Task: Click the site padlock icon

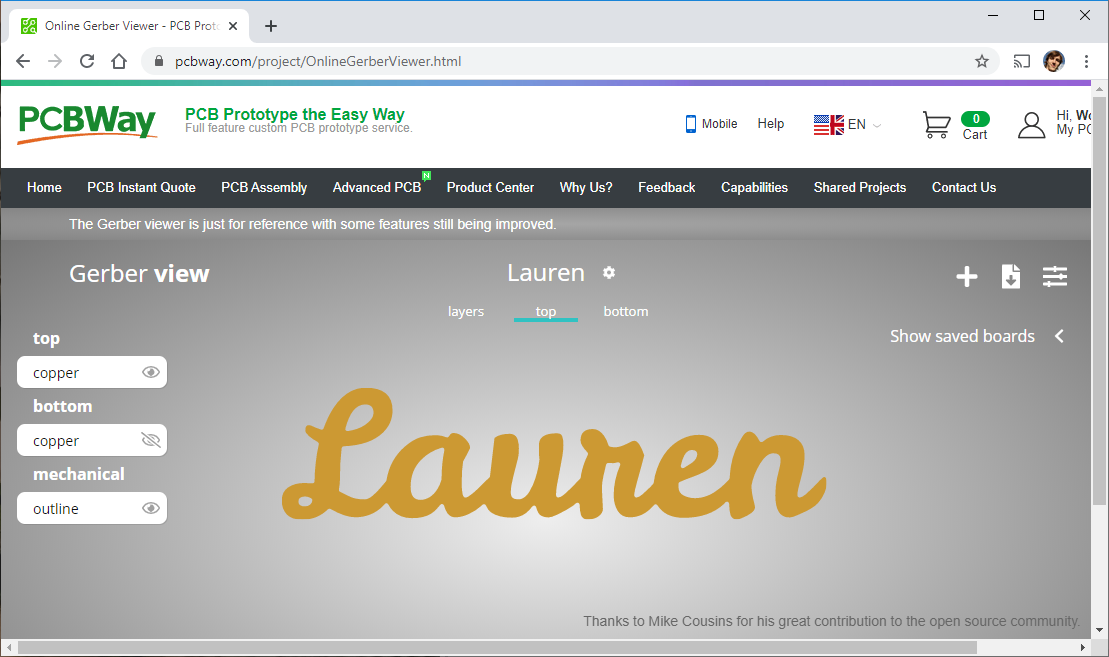Action: [158, 62]
